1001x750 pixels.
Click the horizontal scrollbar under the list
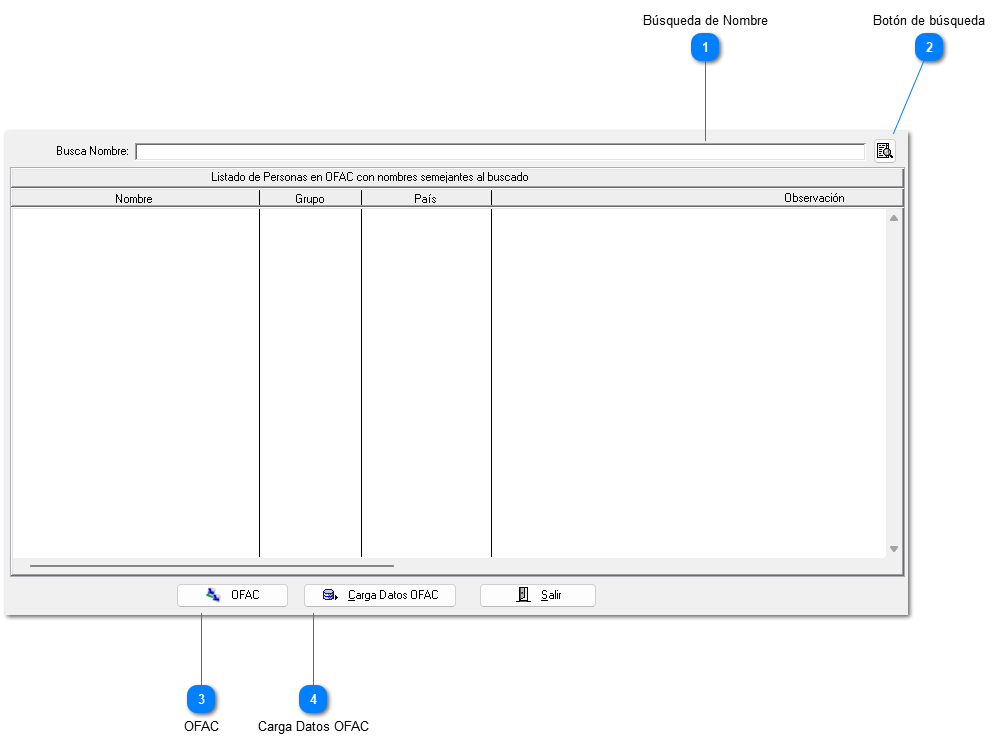(212, 566)
